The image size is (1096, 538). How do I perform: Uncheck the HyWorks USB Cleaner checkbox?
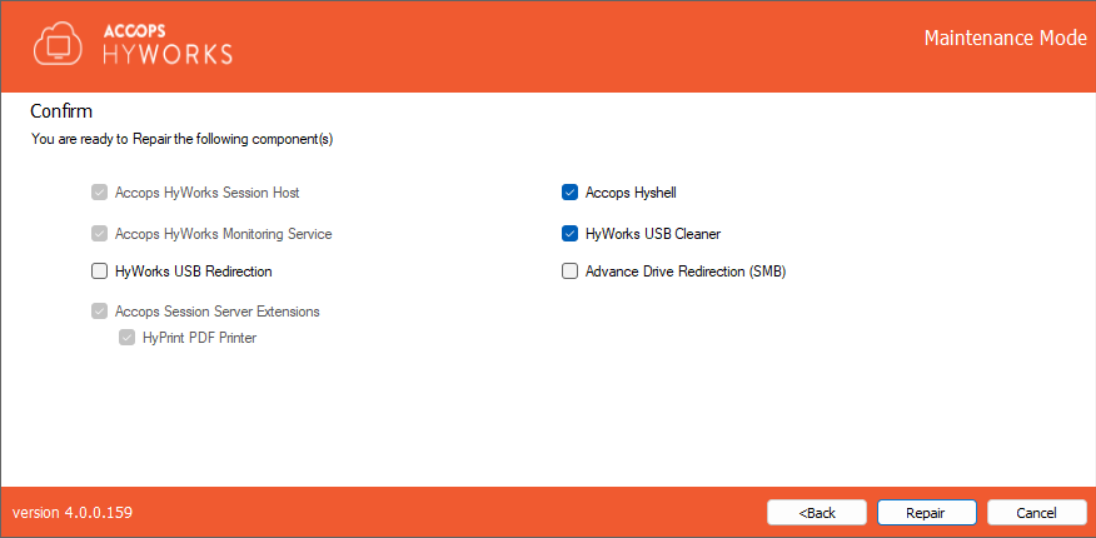tap(570, 234)
